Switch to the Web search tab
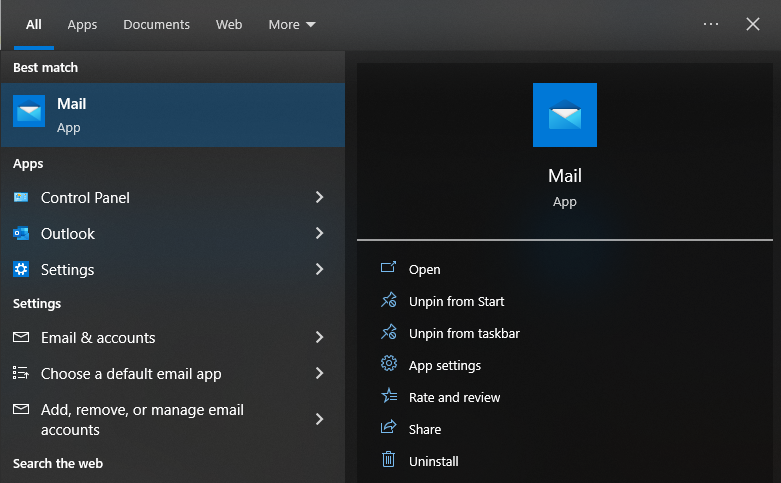 coord(229,25)
